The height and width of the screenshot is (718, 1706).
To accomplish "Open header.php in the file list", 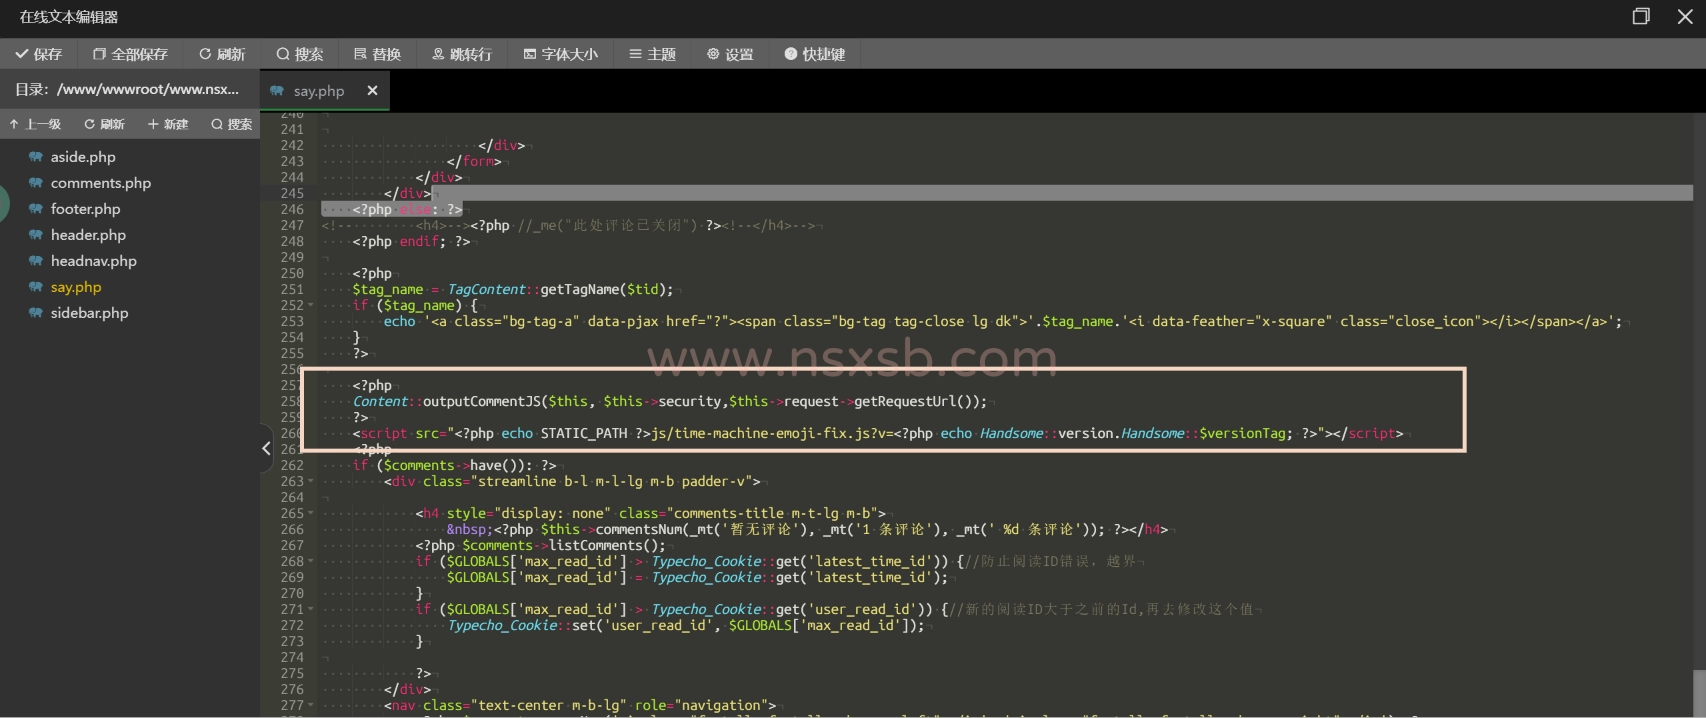I will [88, 235].
